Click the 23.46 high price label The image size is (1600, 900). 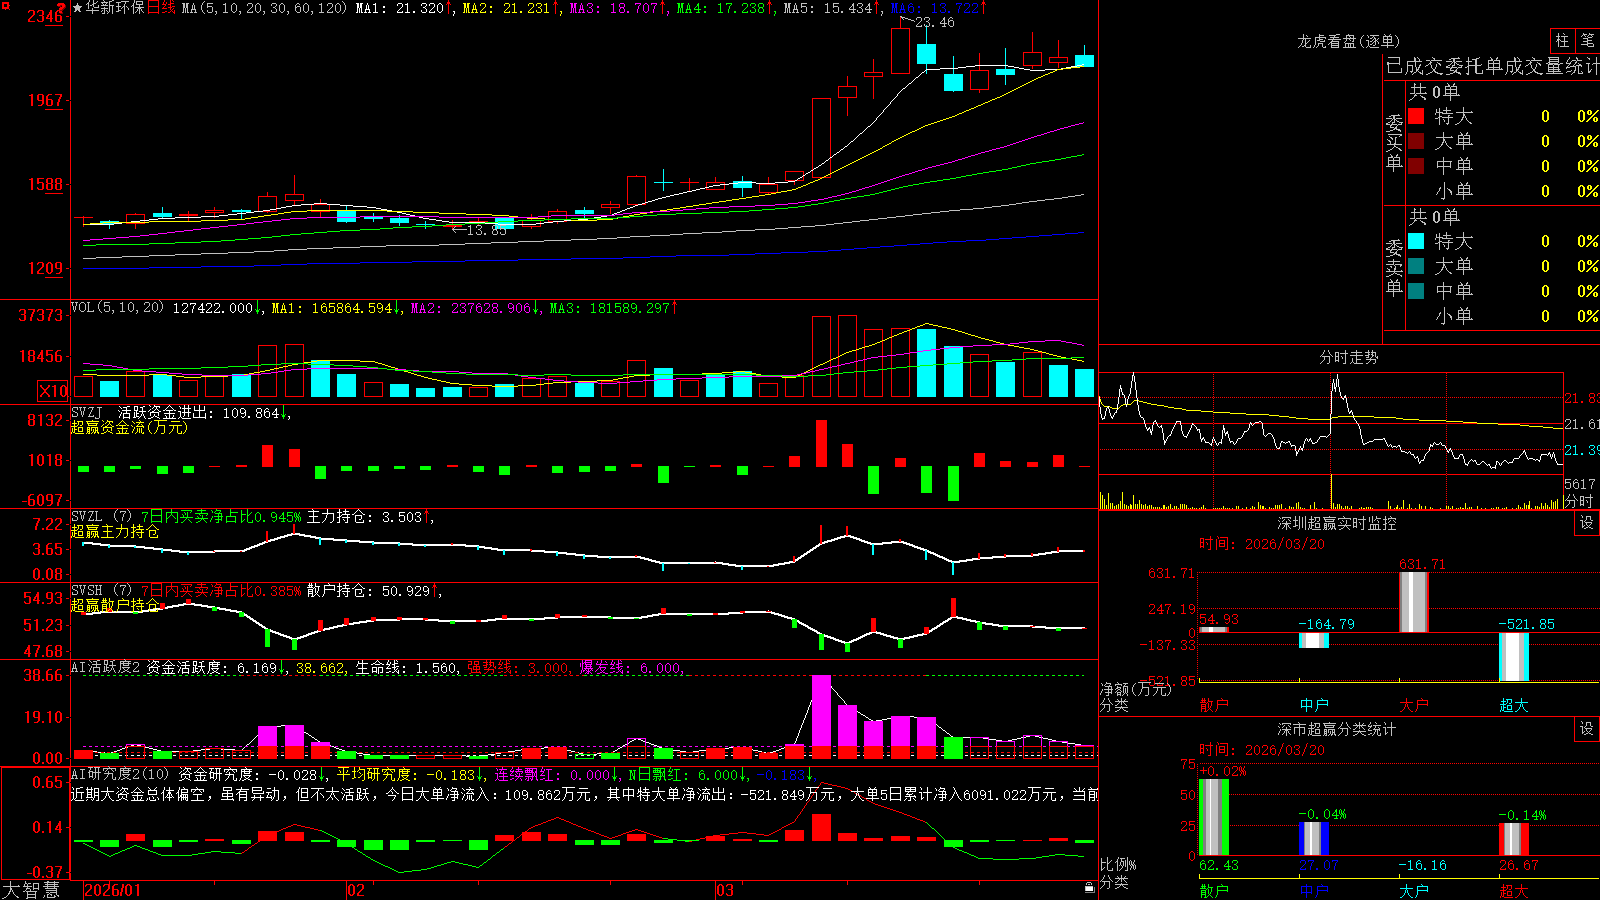[935, 22]
